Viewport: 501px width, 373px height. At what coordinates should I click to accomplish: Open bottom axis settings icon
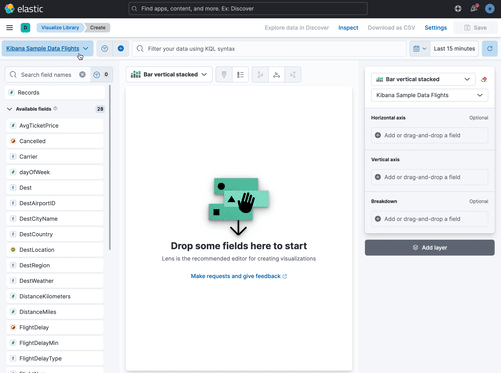276,75
